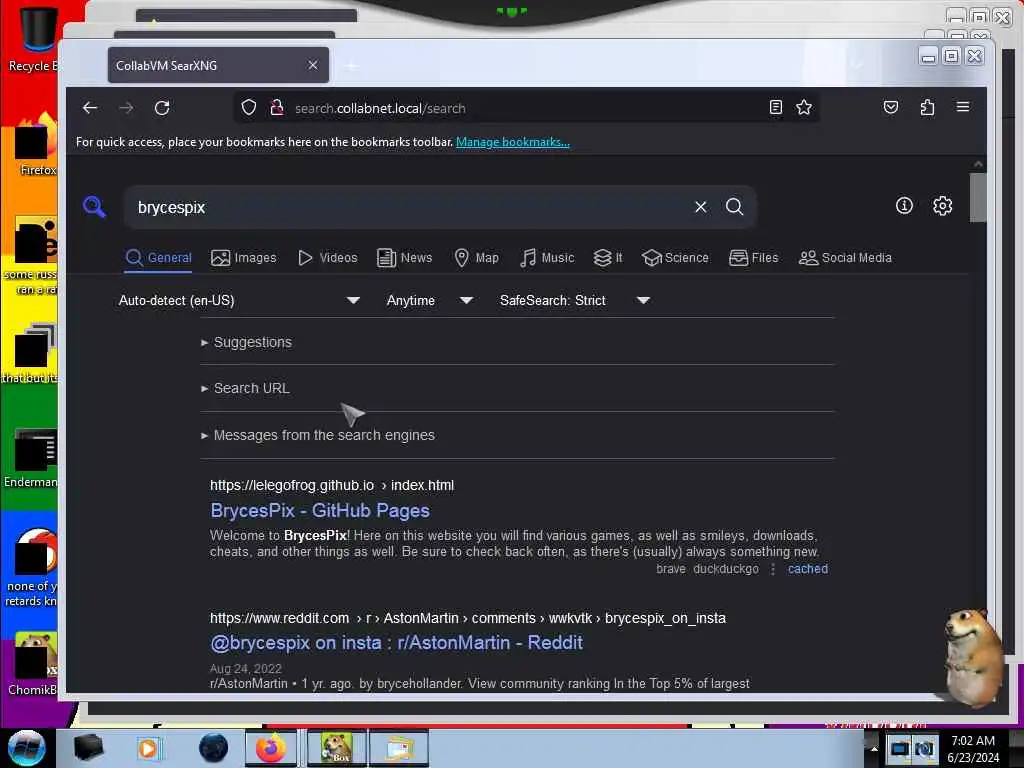The image size is (1024, 768).
Task: Click the Manage bookmarks link
Action: (x=513, y=142)
